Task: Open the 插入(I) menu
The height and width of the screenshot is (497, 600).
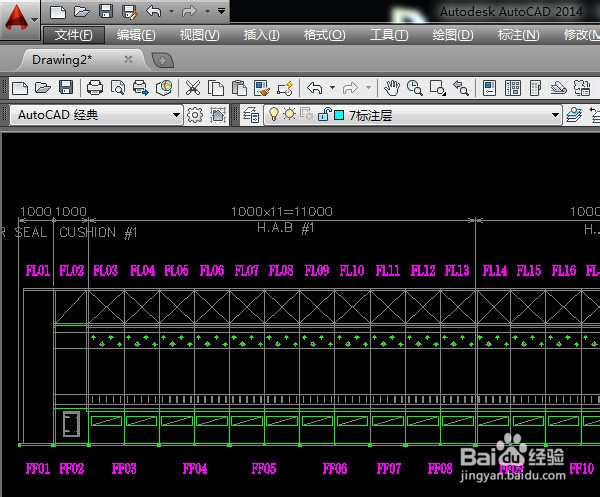Action: (x=261, y=35)
